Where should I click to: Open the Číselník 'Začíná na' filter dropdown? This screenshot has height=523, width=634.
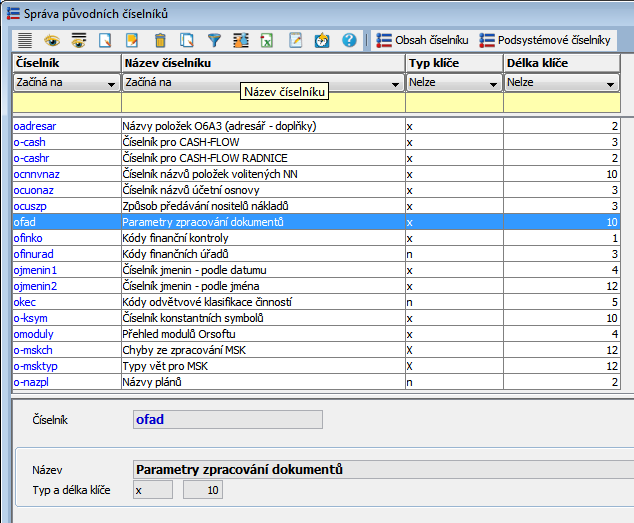112,83
